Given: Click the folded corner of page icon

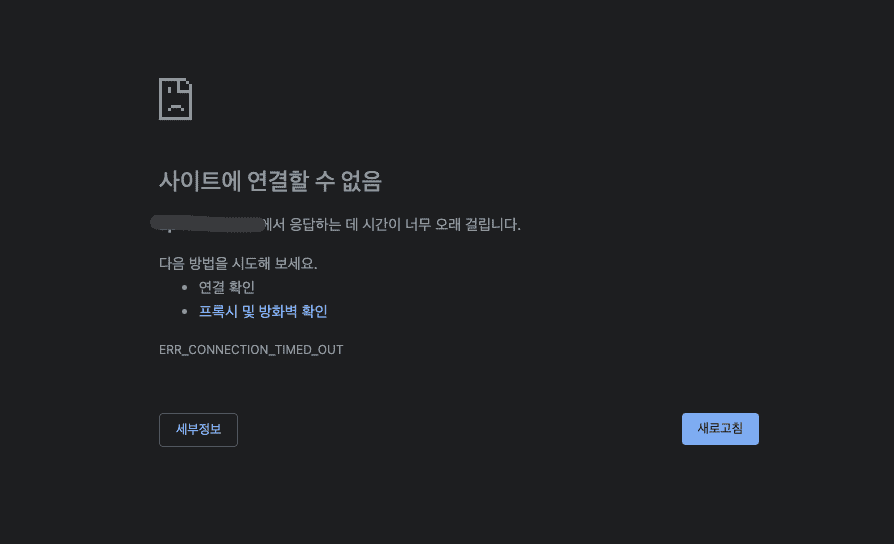Looking at the screenshot, I should point(185,85).
